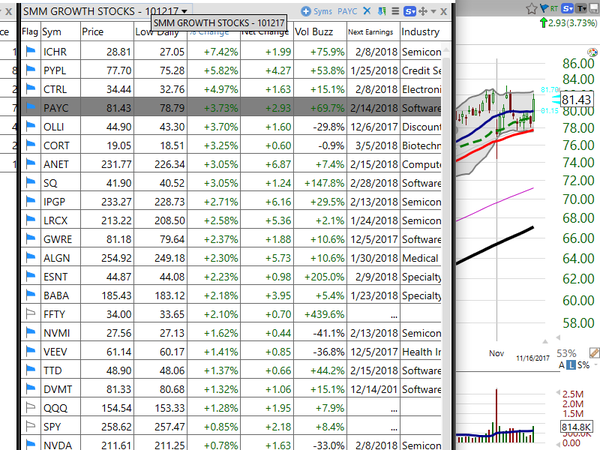Click the 814.8K volume label on chart
Screen dimensions: 600x450
click(x=576, y=426)
